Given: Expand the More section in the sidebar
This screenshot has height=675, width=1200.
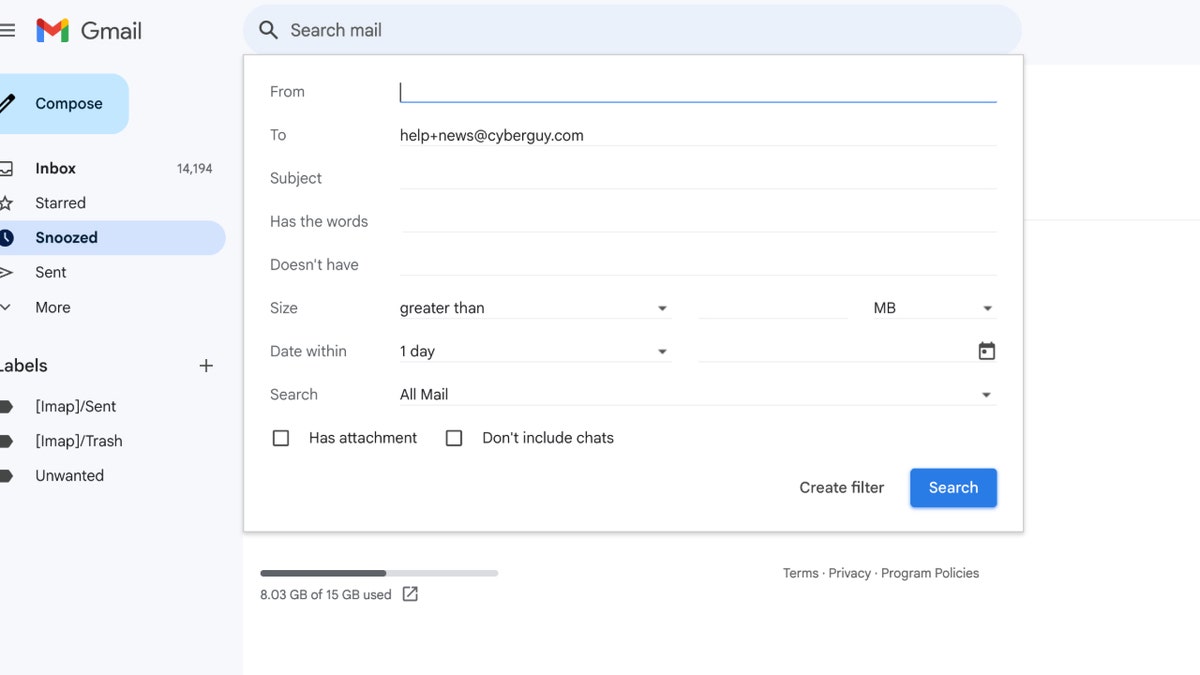Looking at the screenshot, I should click(52, 307).
